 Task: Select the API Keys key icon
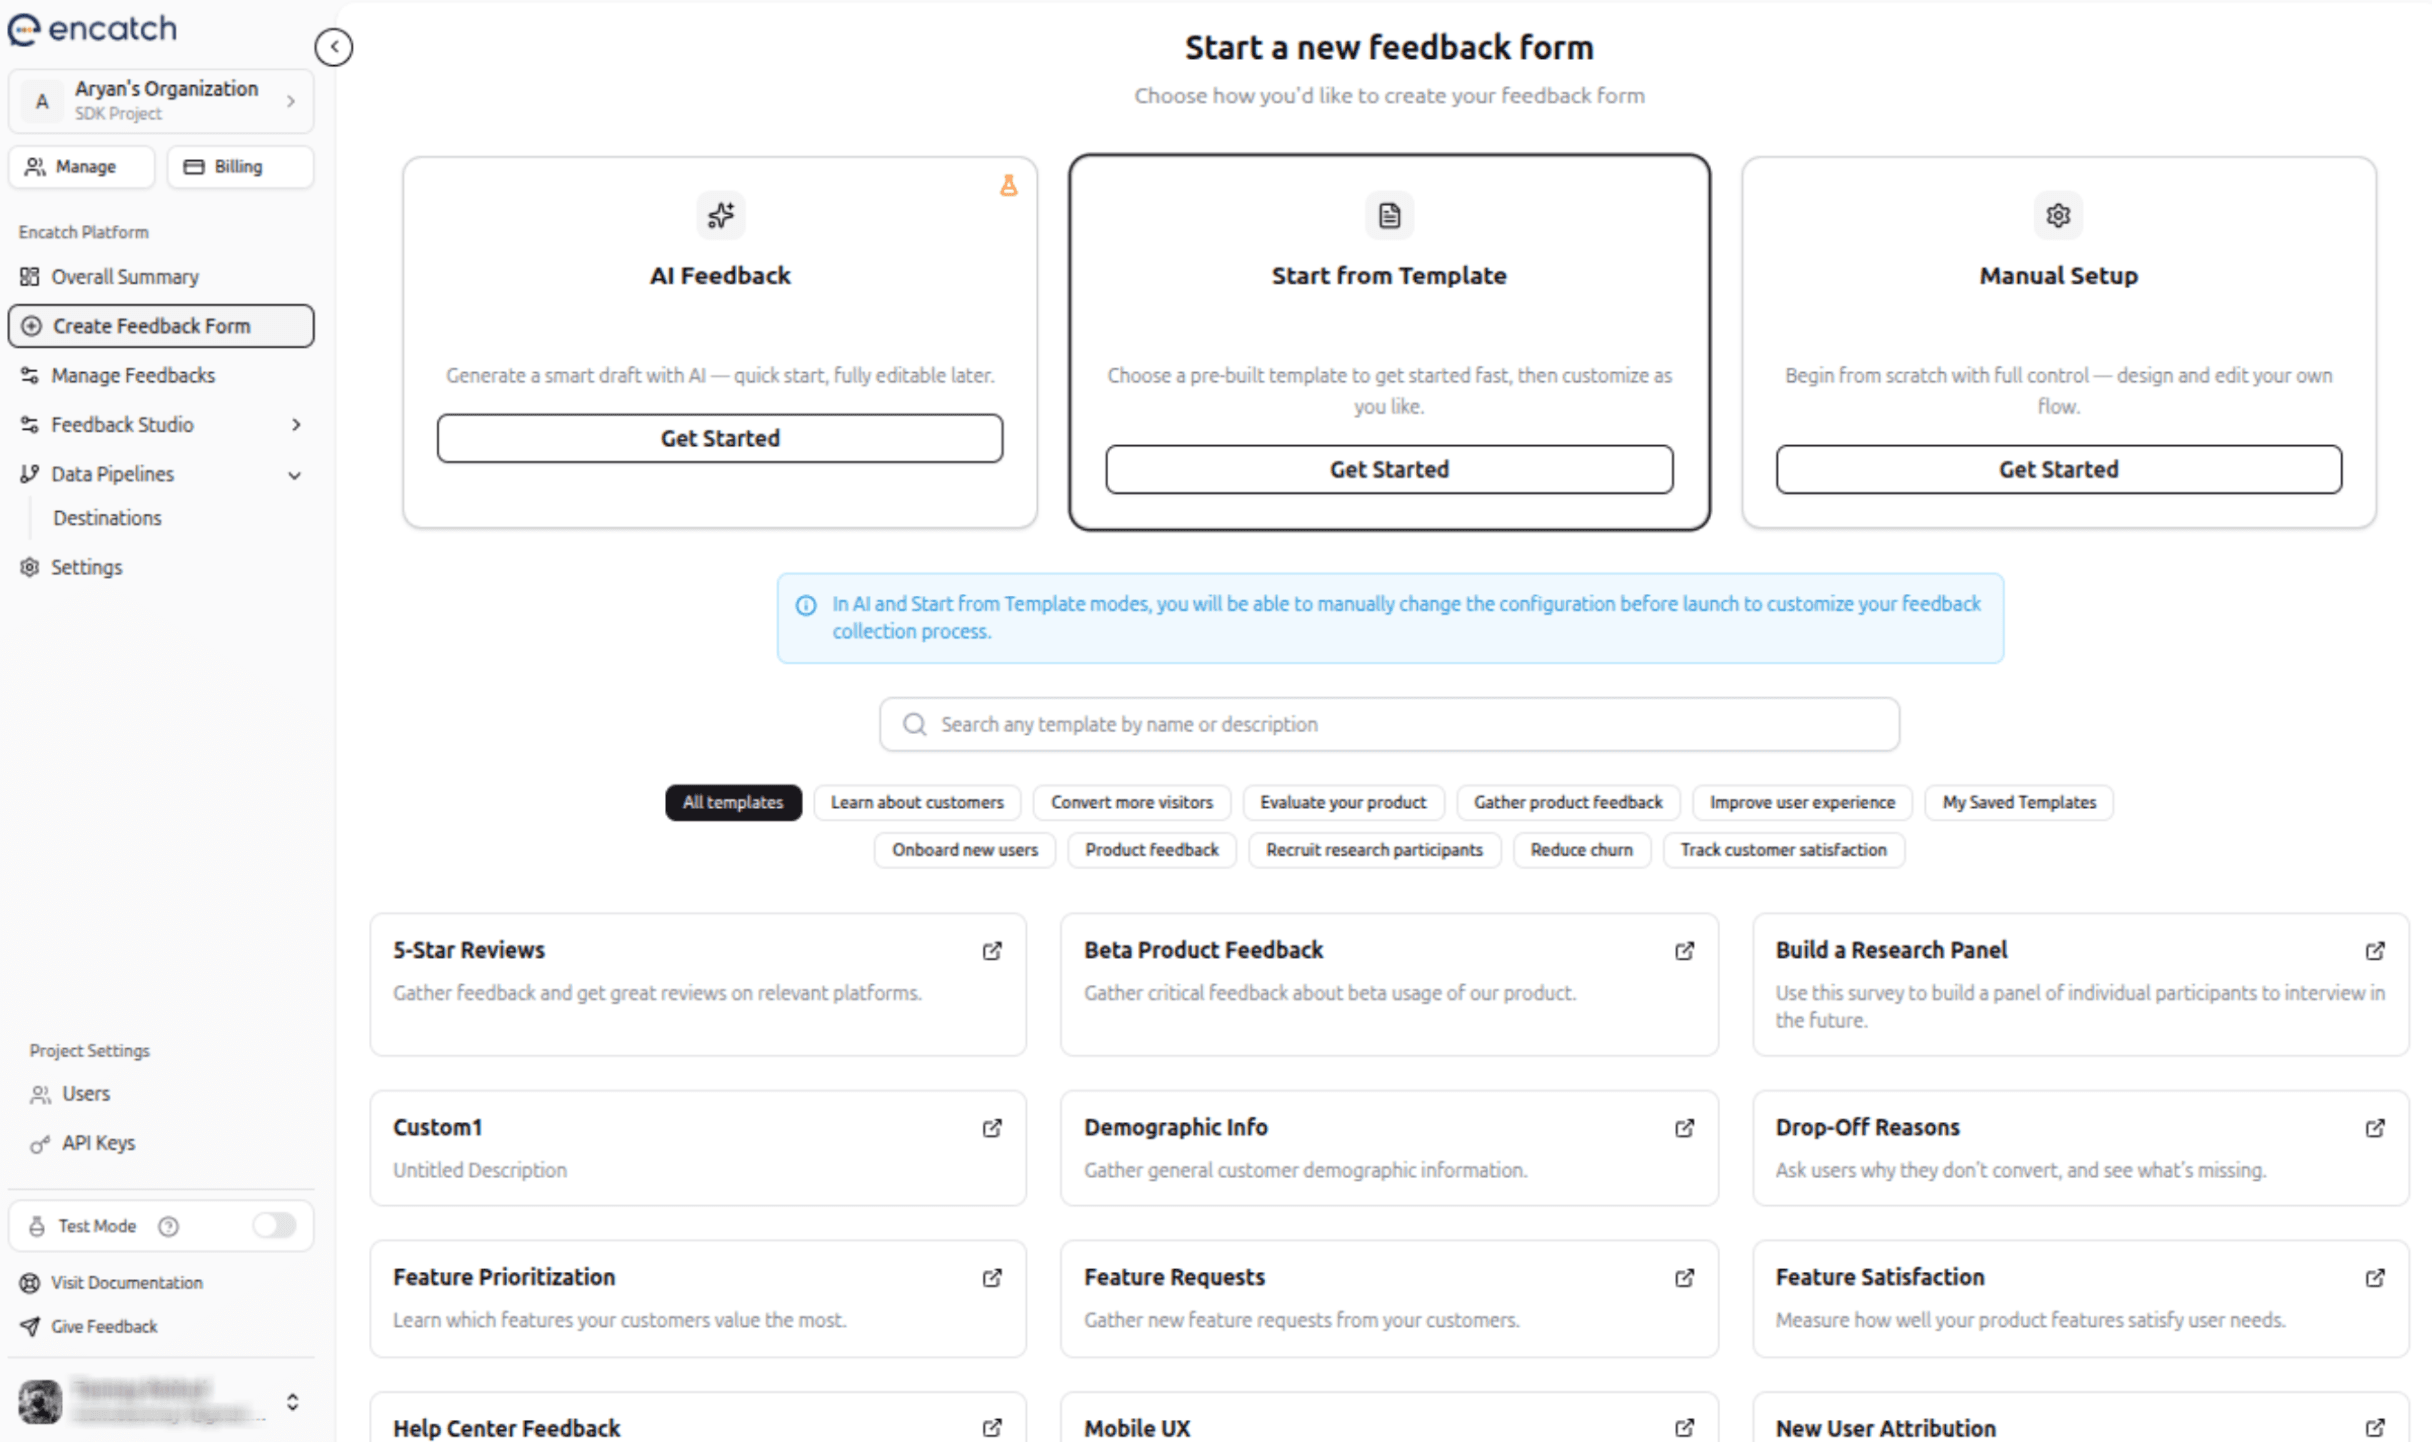tap(41, 1143)
